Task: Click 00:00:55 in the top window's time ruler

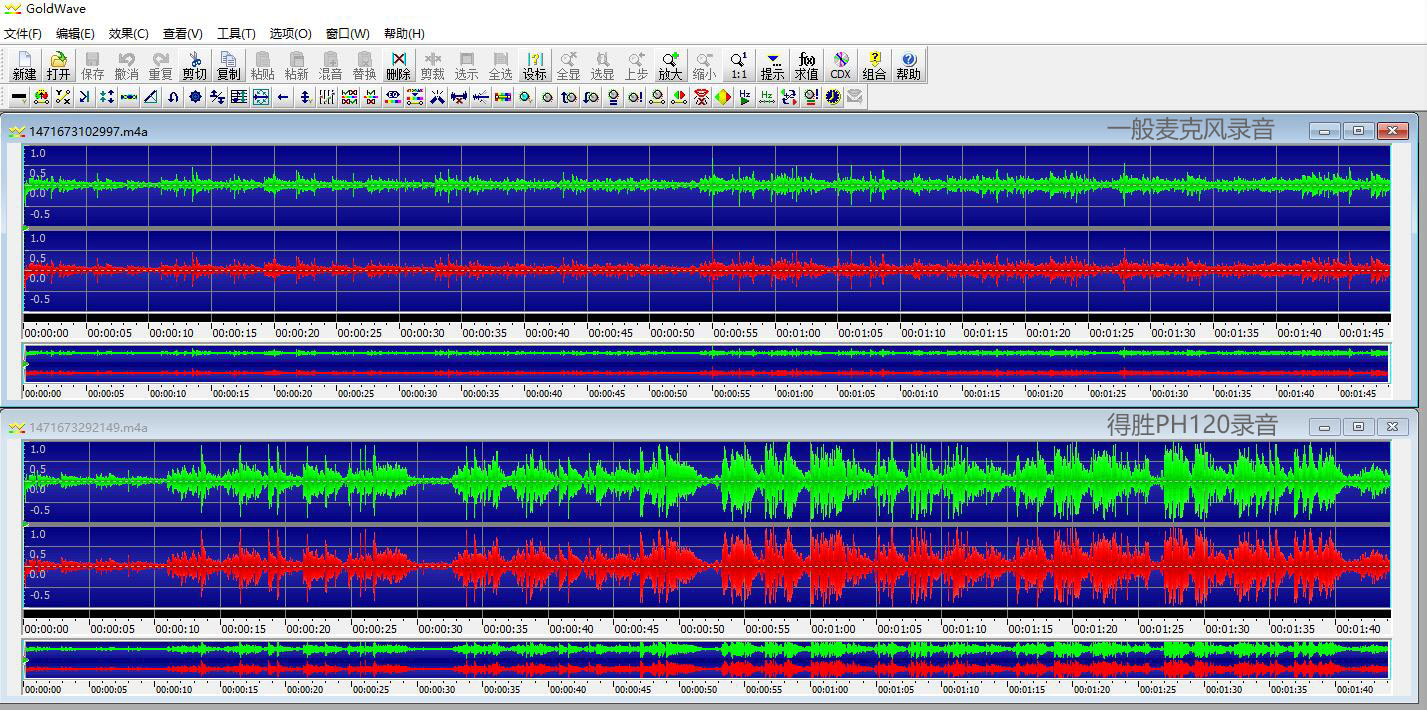Action: tap(735, 333)
